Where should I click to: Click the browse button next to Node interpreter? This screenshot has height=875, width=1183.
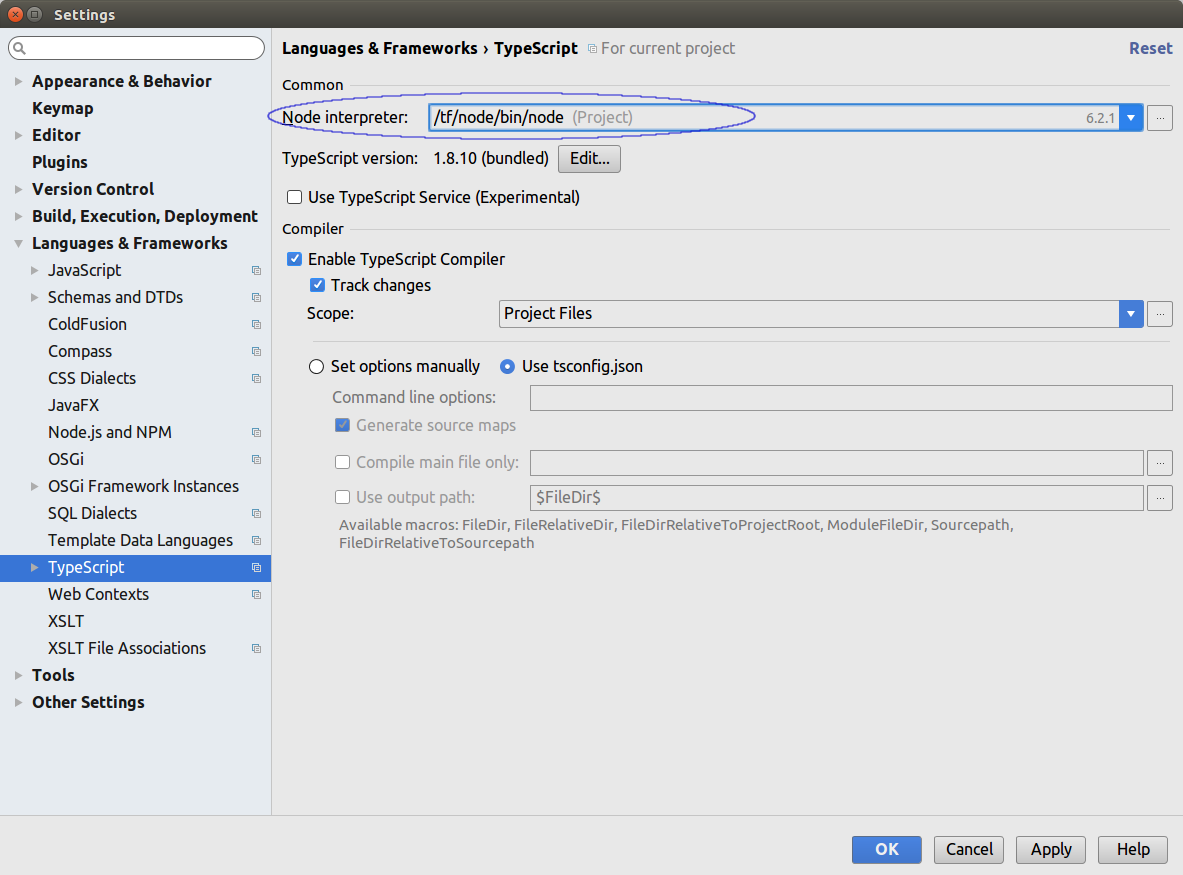pos(1160,118)
